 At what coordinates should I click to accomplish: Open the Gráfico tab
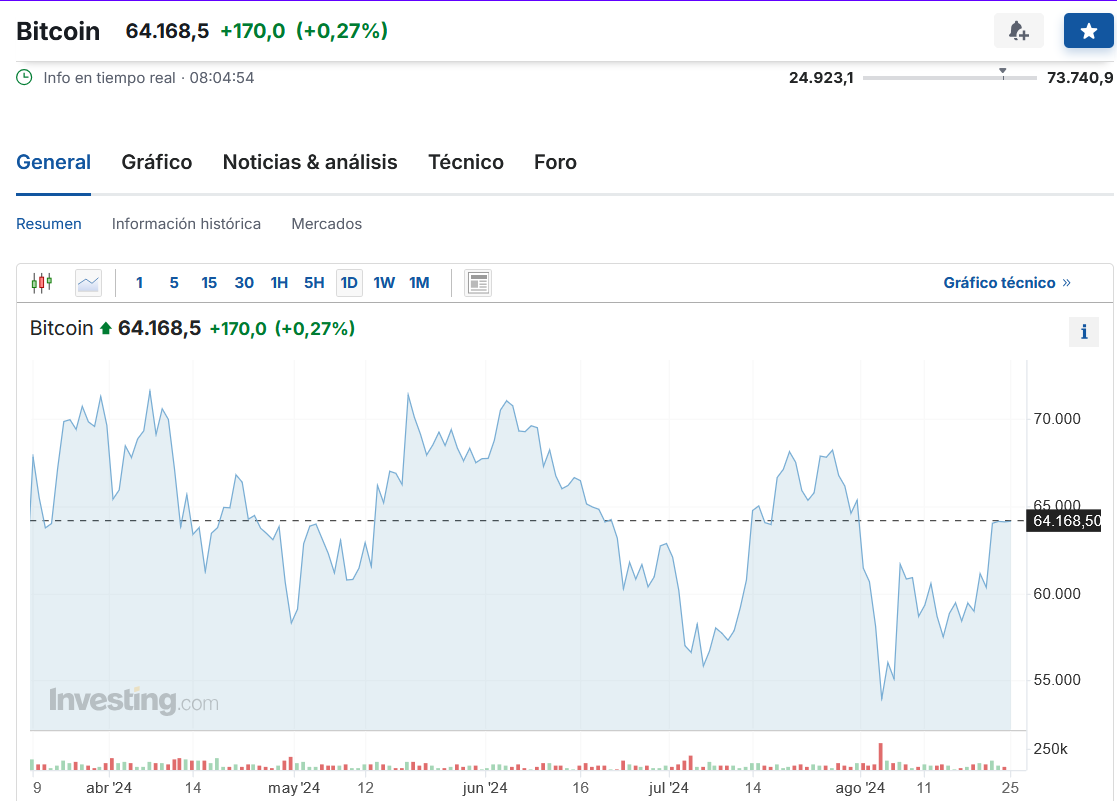tap(157, 162)
